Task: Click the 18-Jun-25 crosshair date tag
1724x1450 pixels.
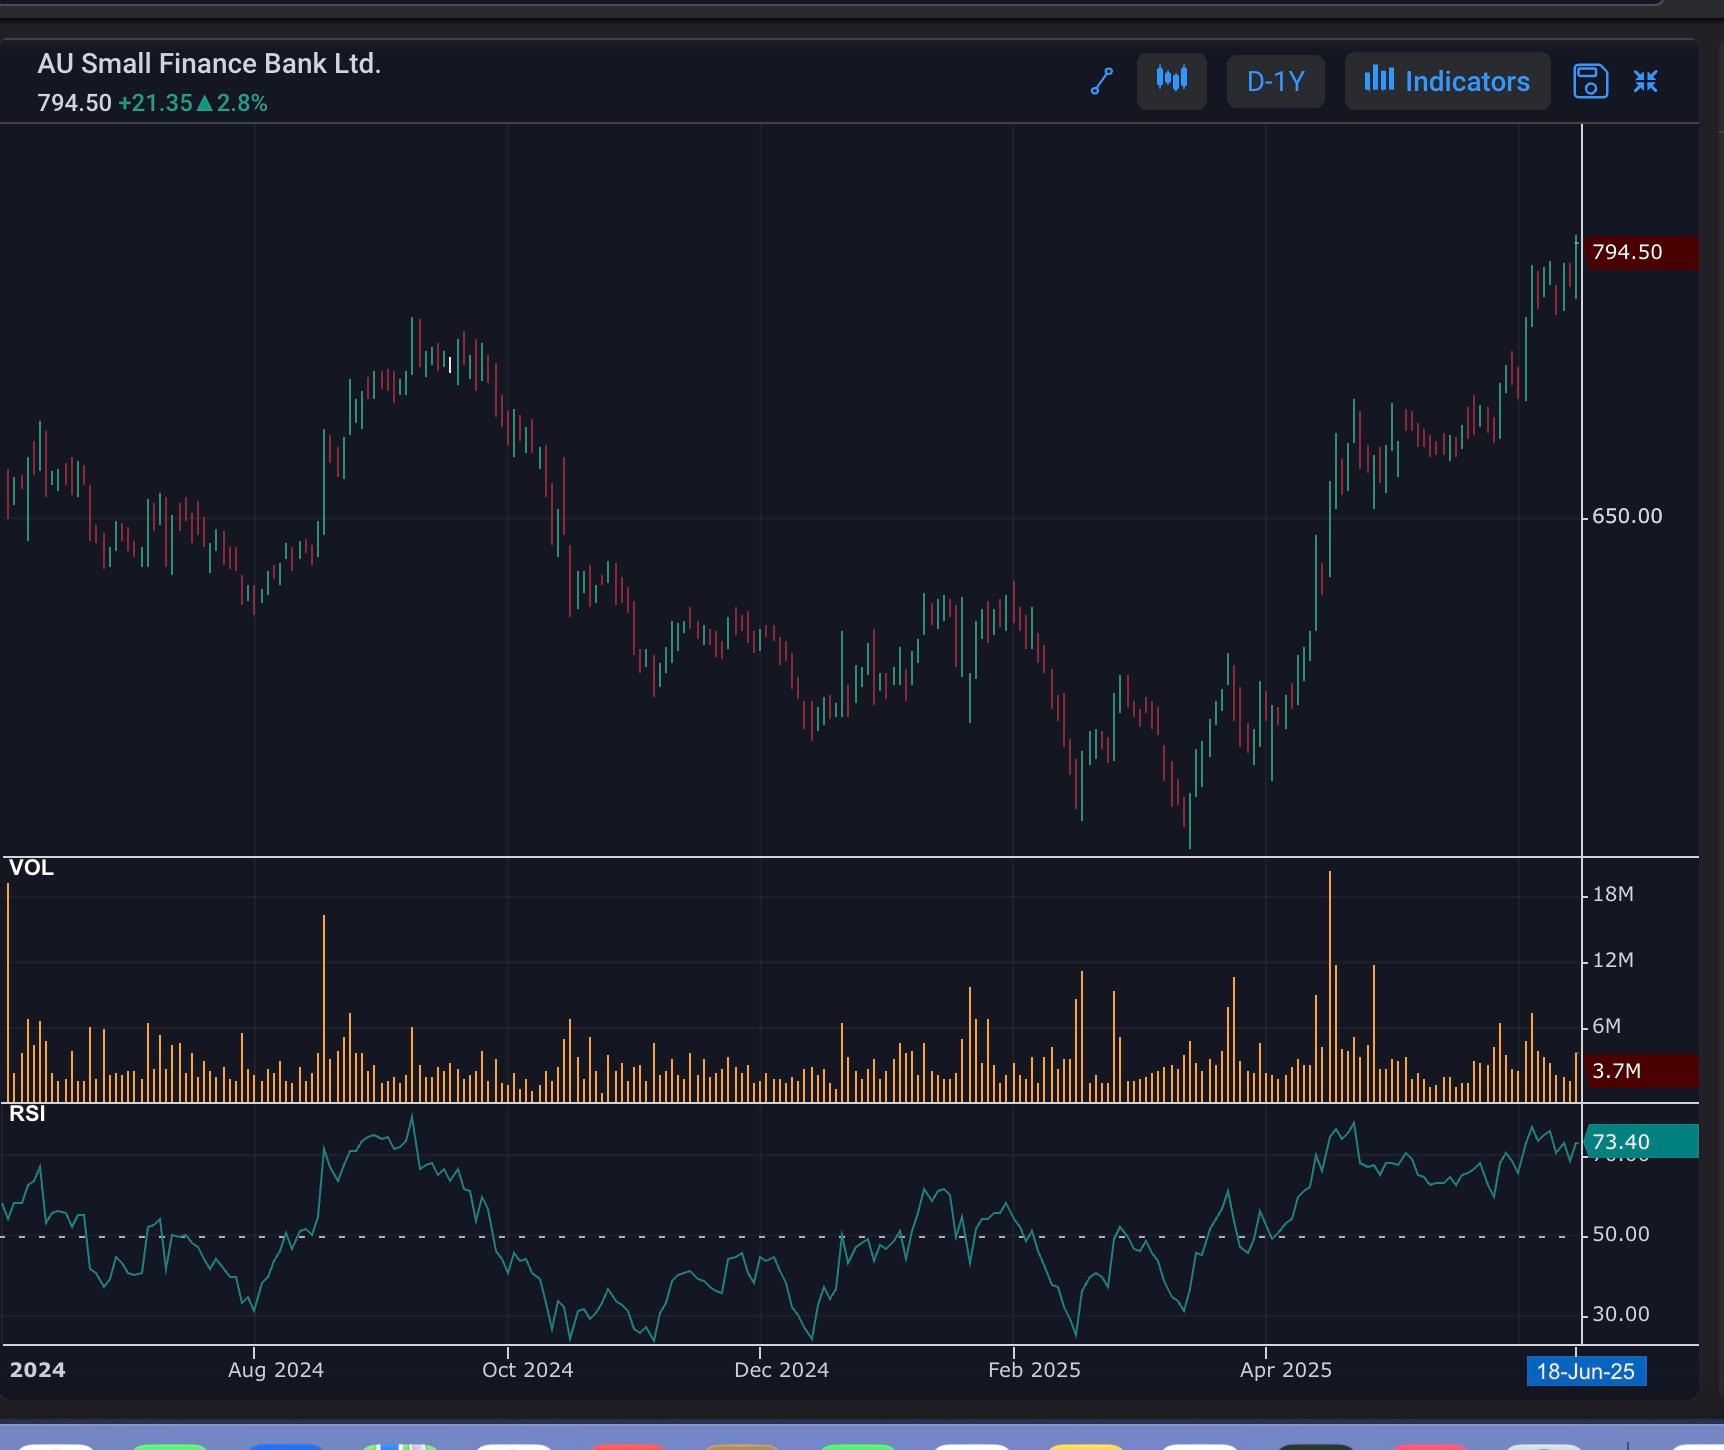Action: click(x=1586, y=1371)
